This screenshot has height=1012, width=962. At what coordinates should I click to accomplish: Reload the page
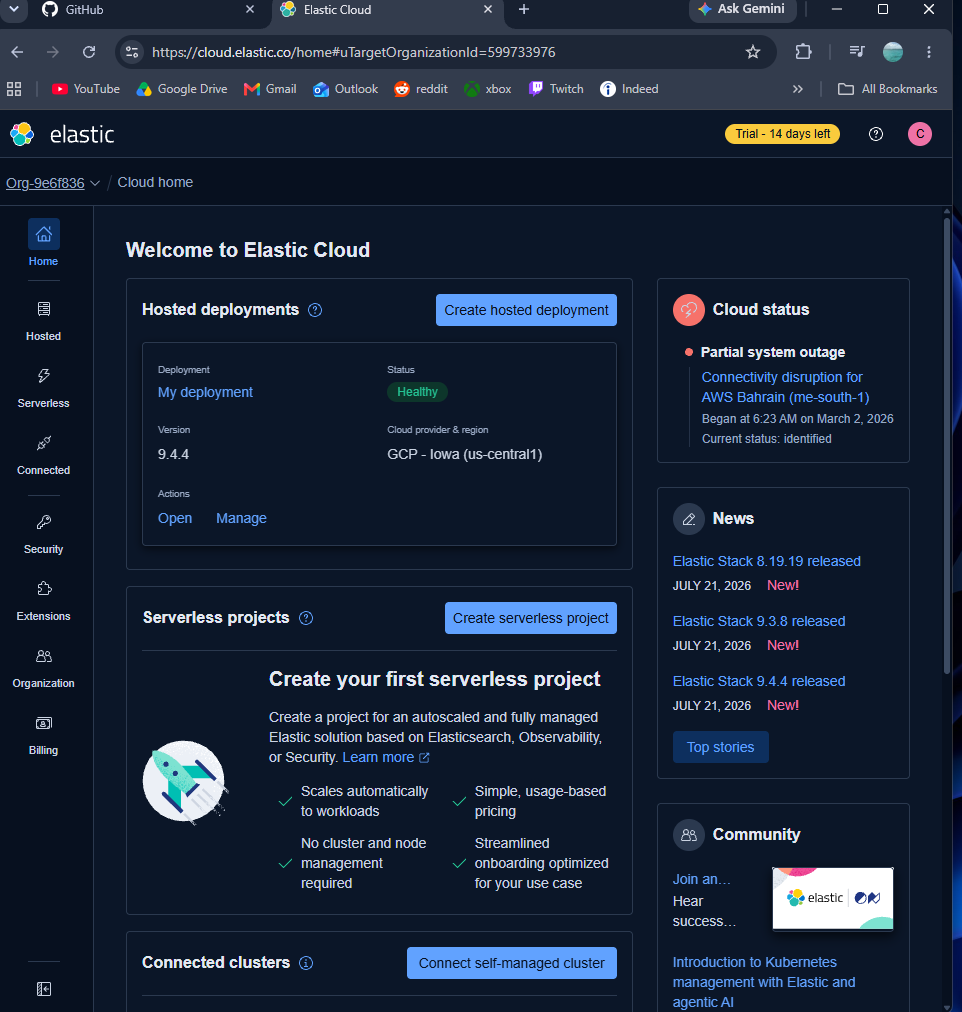tap(89, 52)
